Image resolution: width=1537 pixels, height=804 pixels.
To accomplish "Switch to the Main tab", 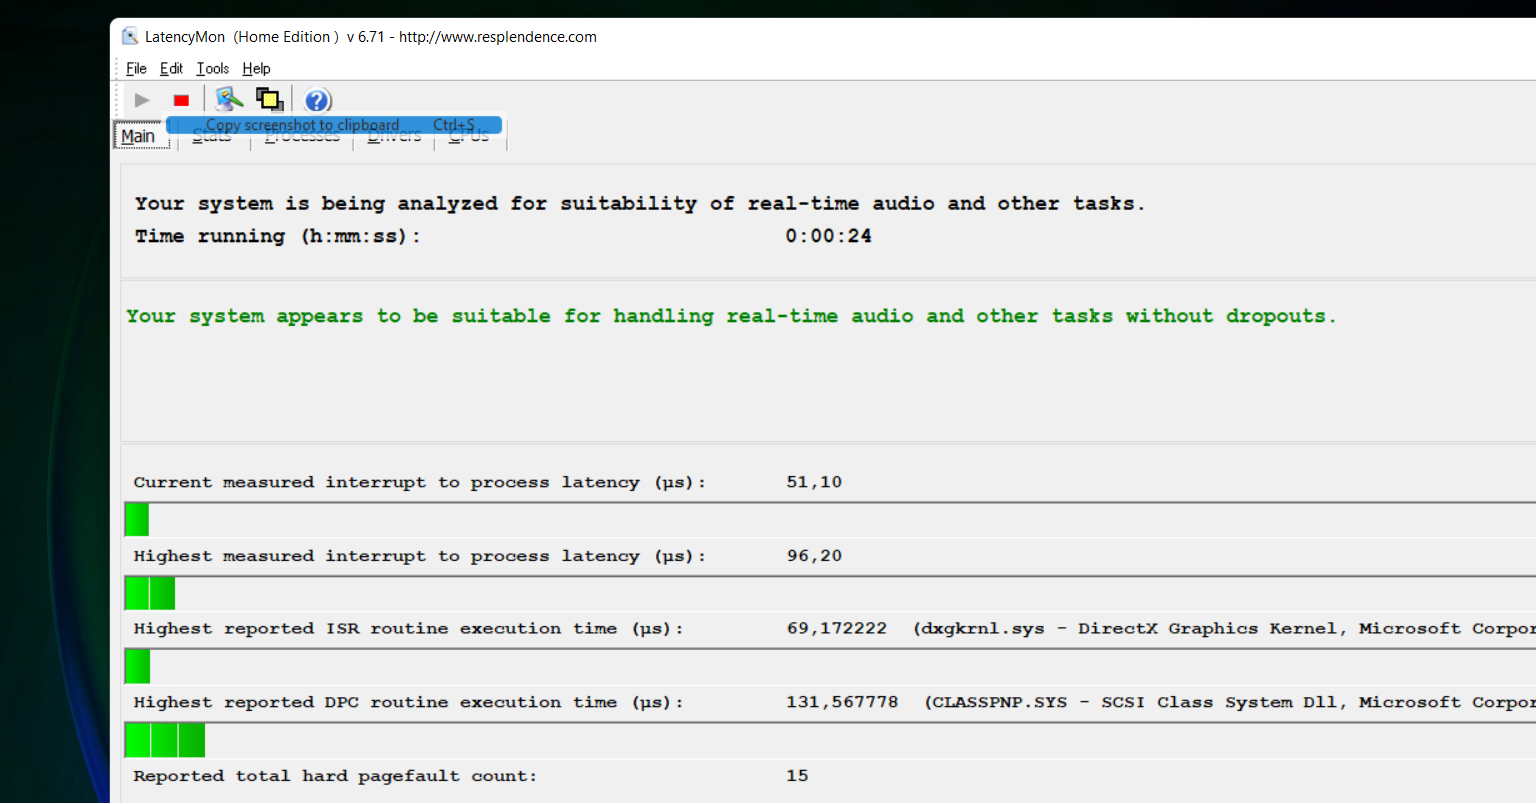I will point(139,136).
